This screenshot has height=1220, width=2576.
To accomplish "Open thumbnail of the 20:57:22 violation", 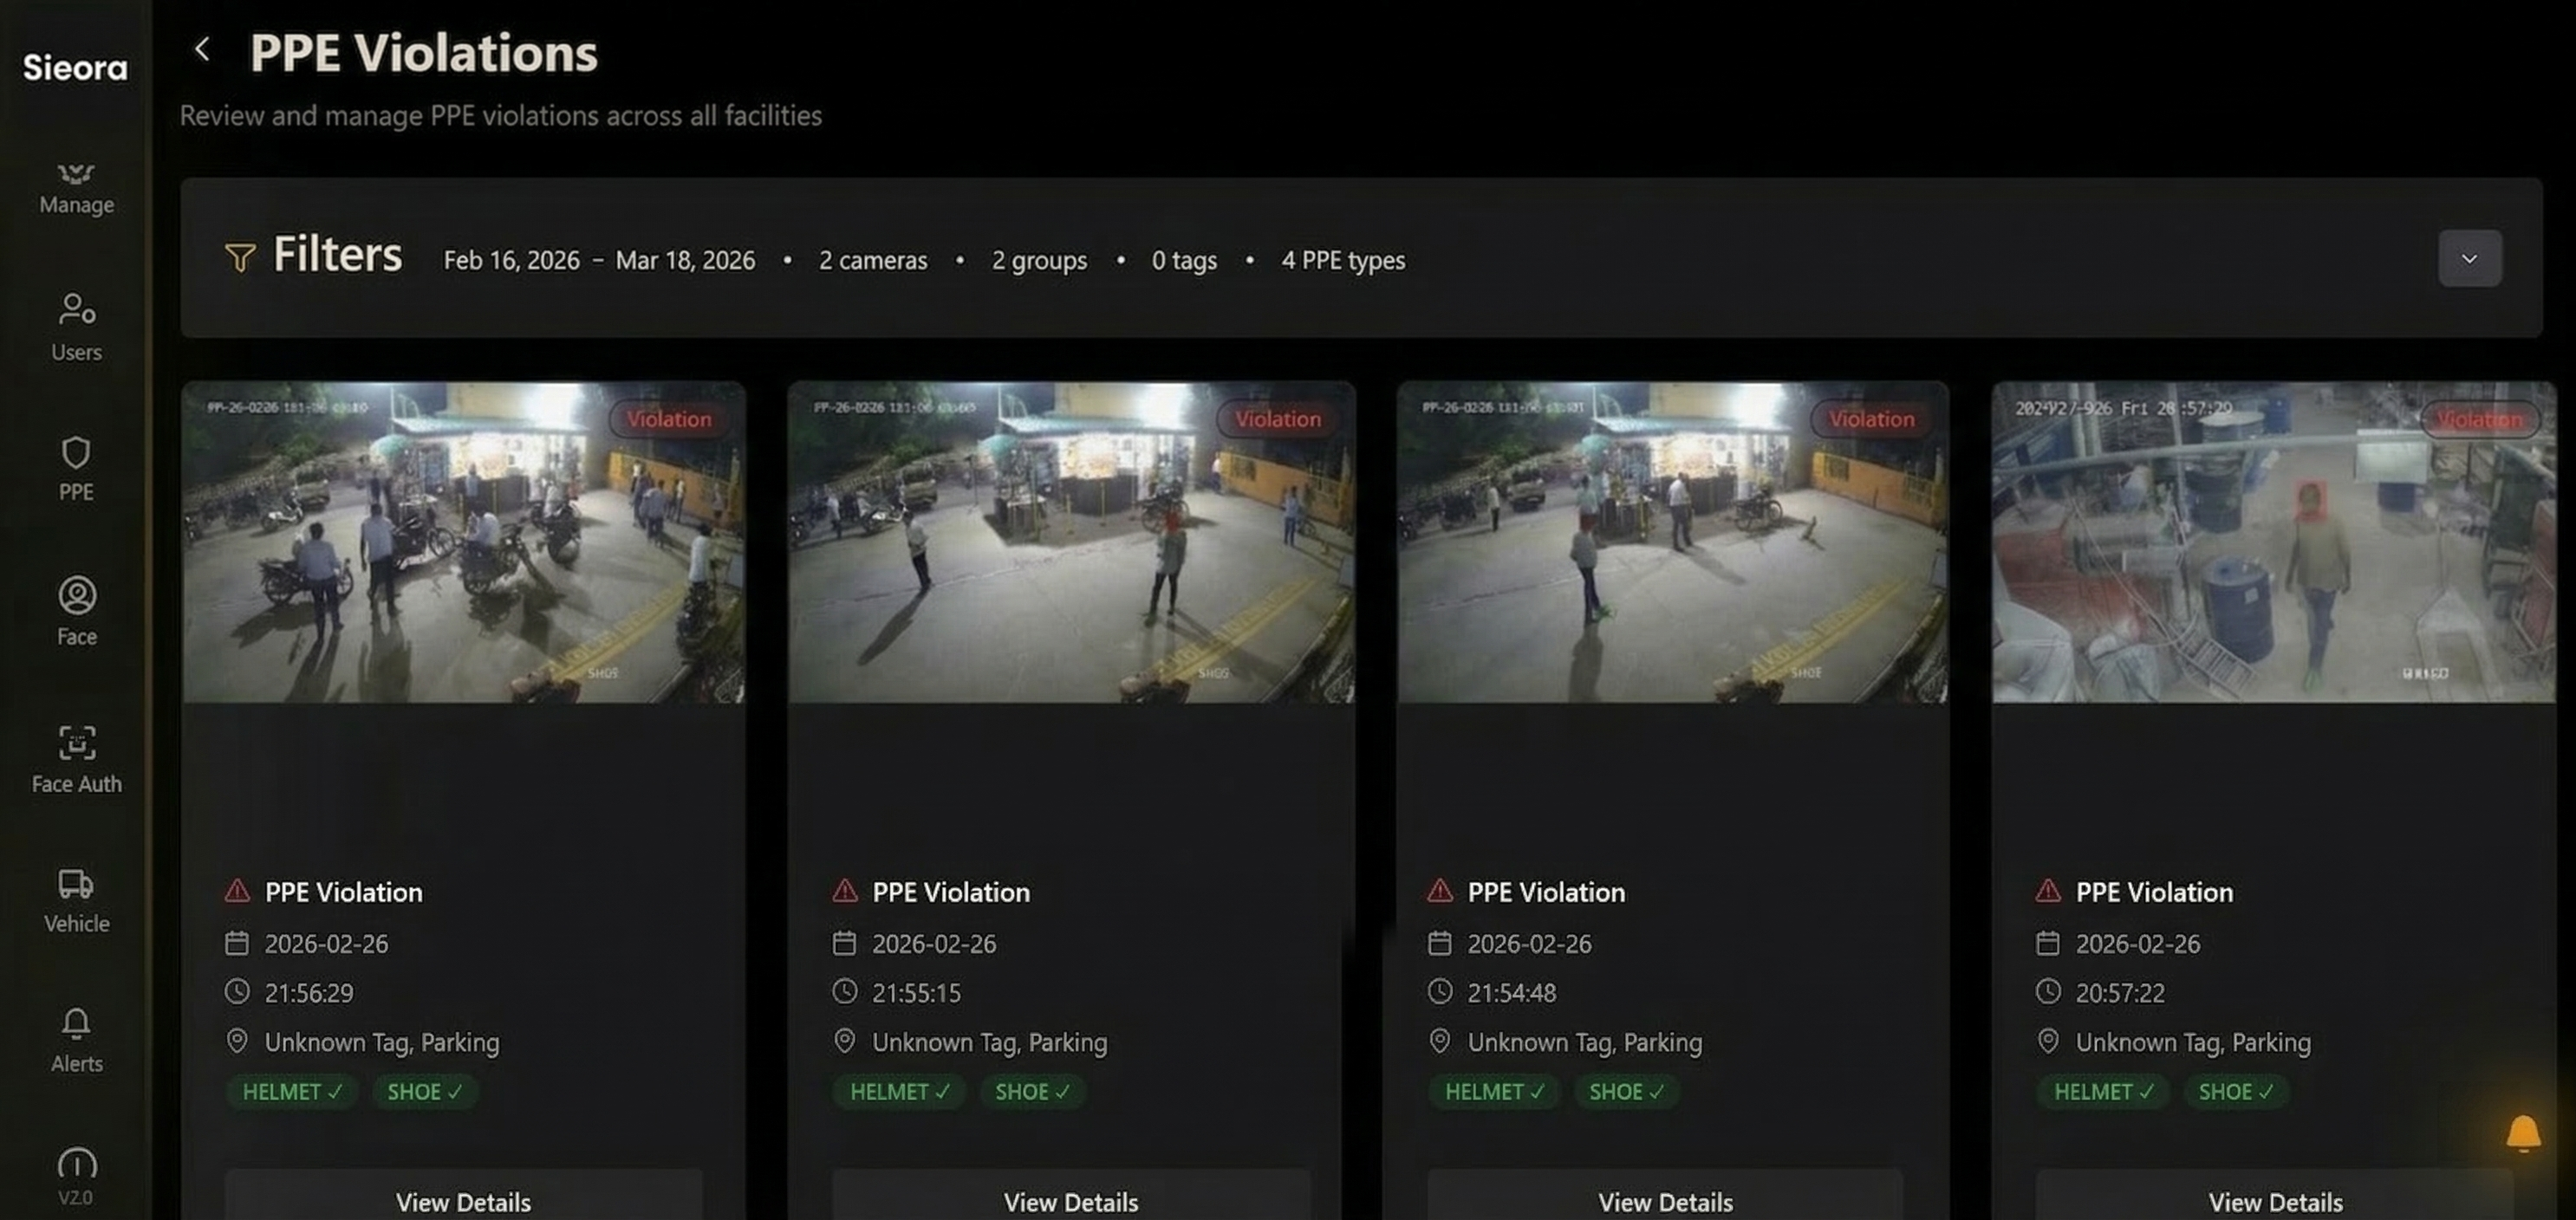I will point(2273,542).
